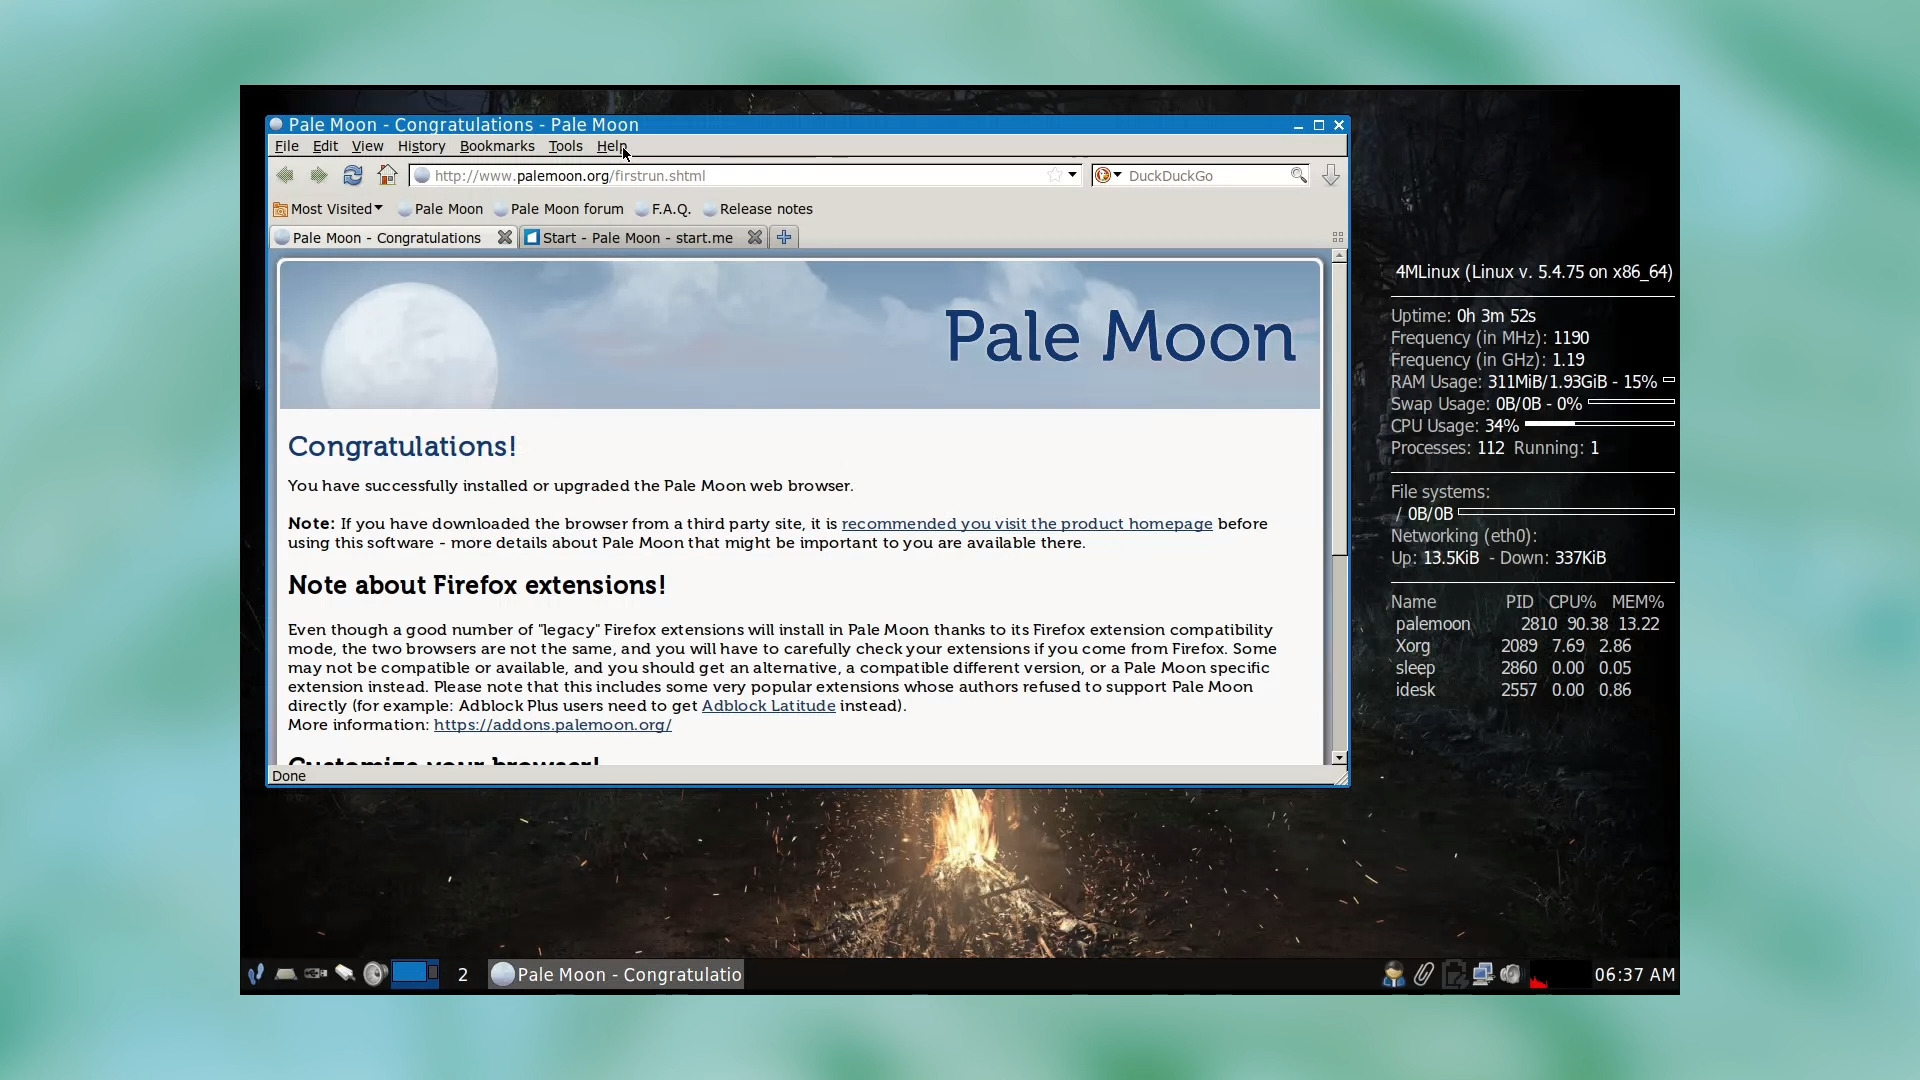
Task: Open 4MLinux start menu icon in taskbar
Action: click(x=256, y=973)
